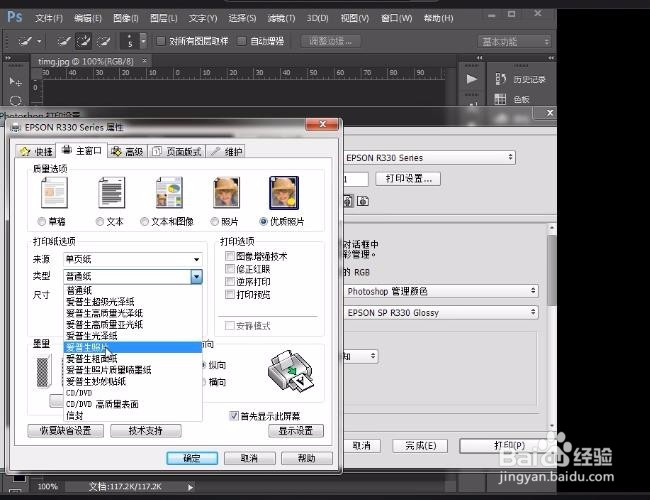
Task: Switch to the 维护 (Maintenance) tab
Action: coord(226,151)
